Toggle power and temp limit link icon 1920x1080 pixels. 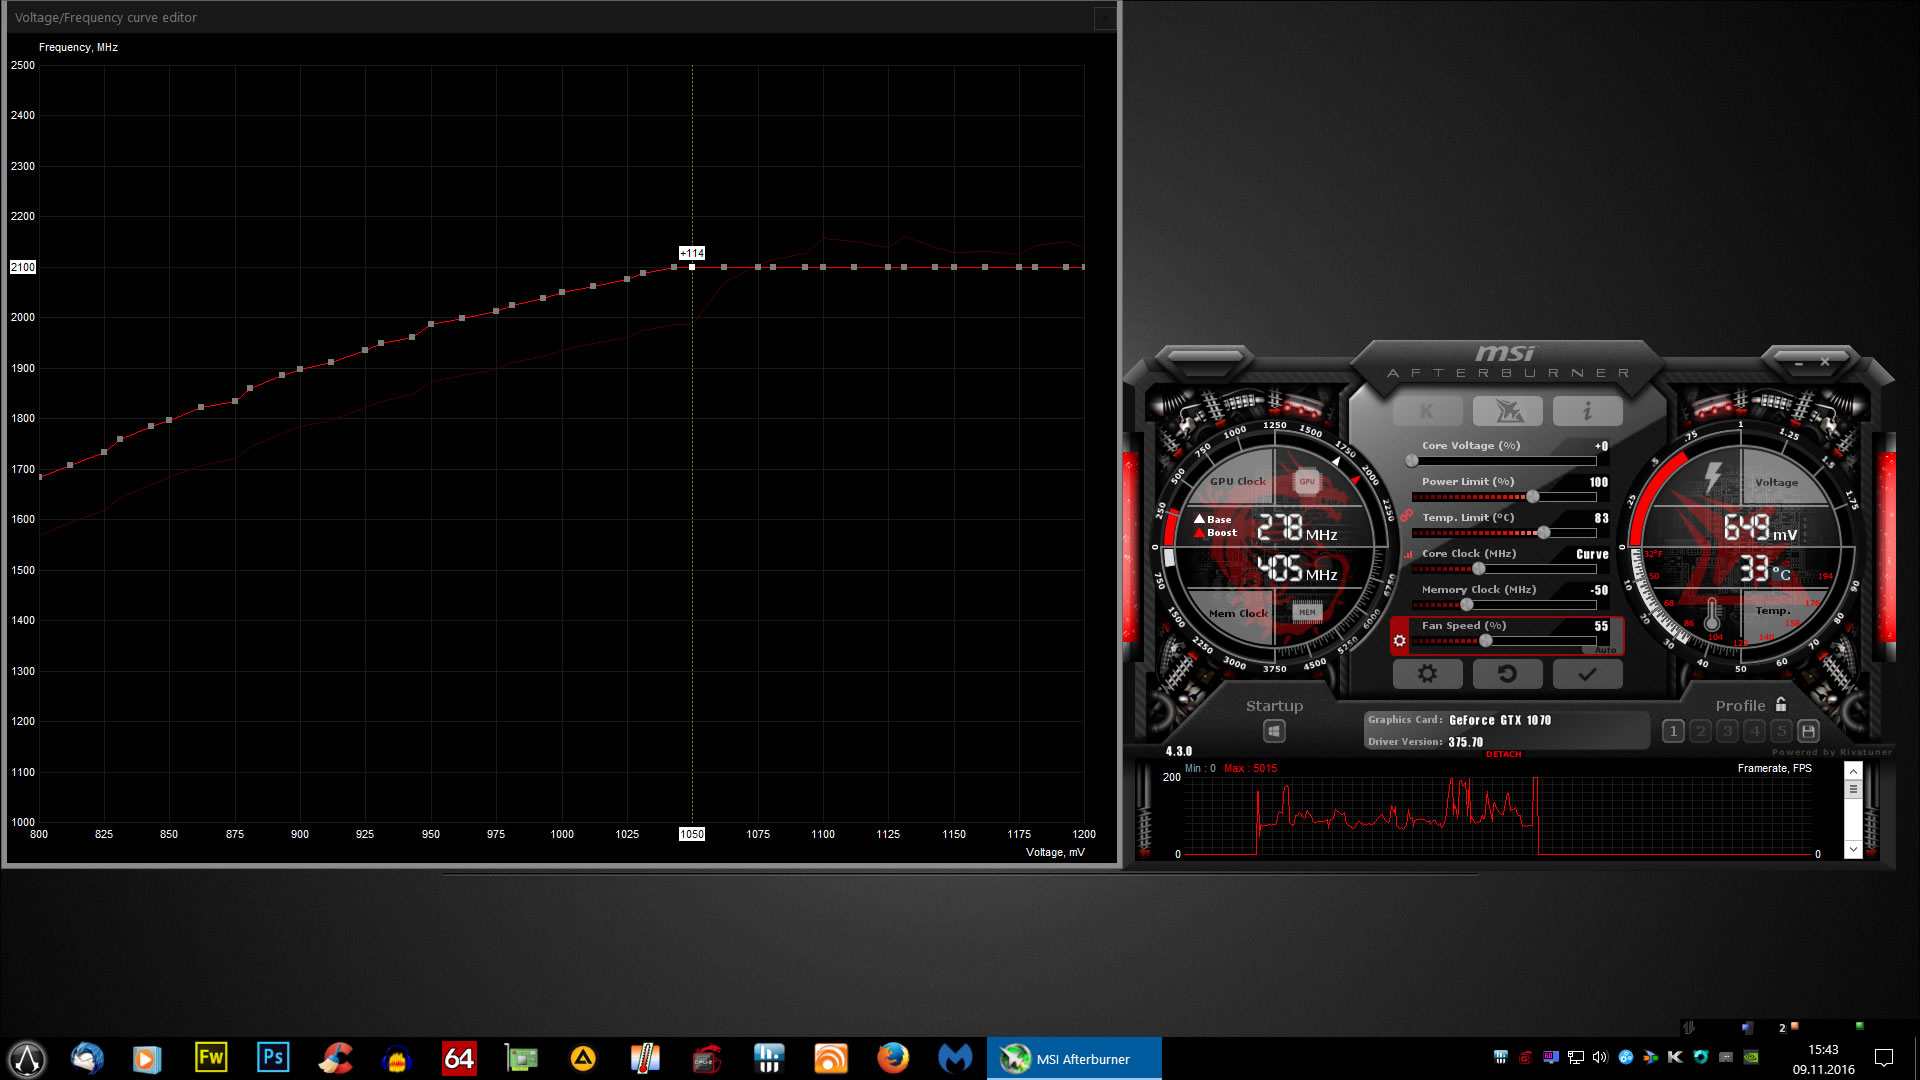1406,515
